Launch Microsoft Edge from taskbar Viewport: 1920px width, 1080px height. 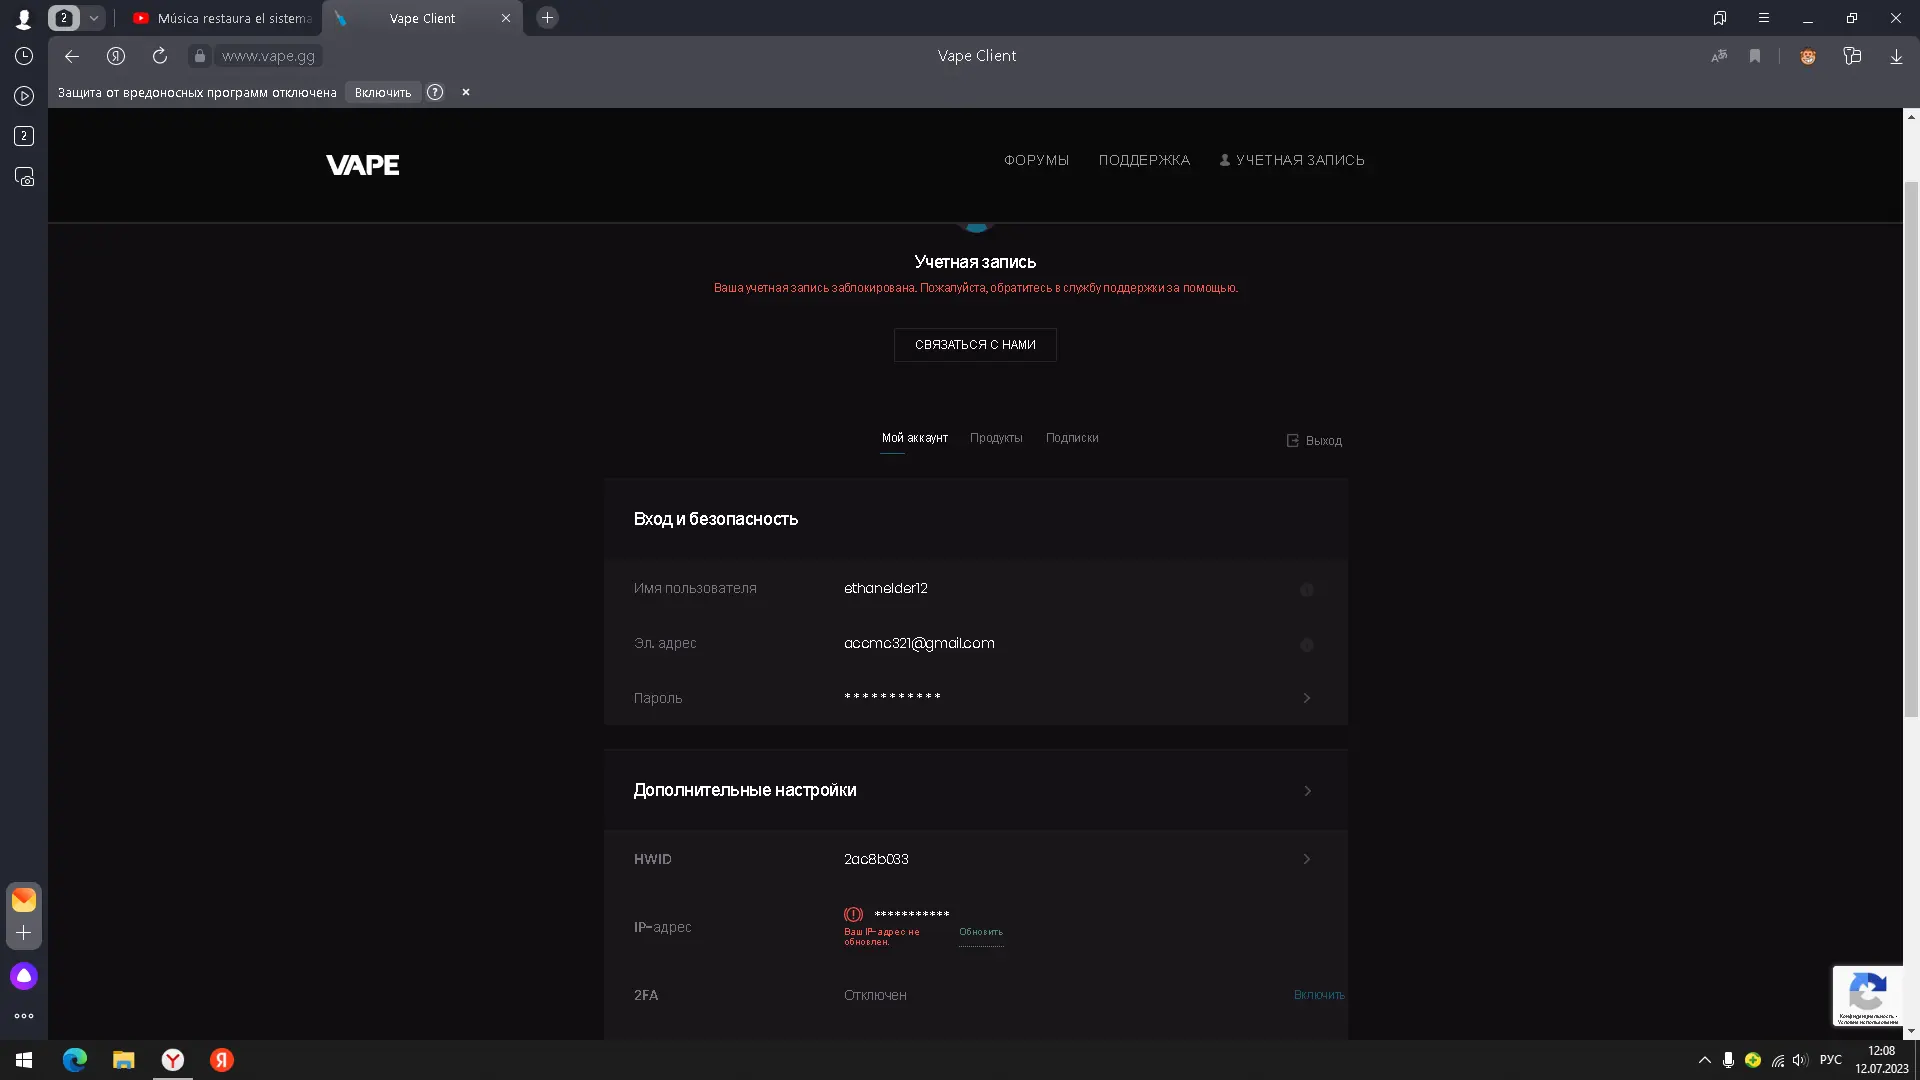[x=75, y=1060]
